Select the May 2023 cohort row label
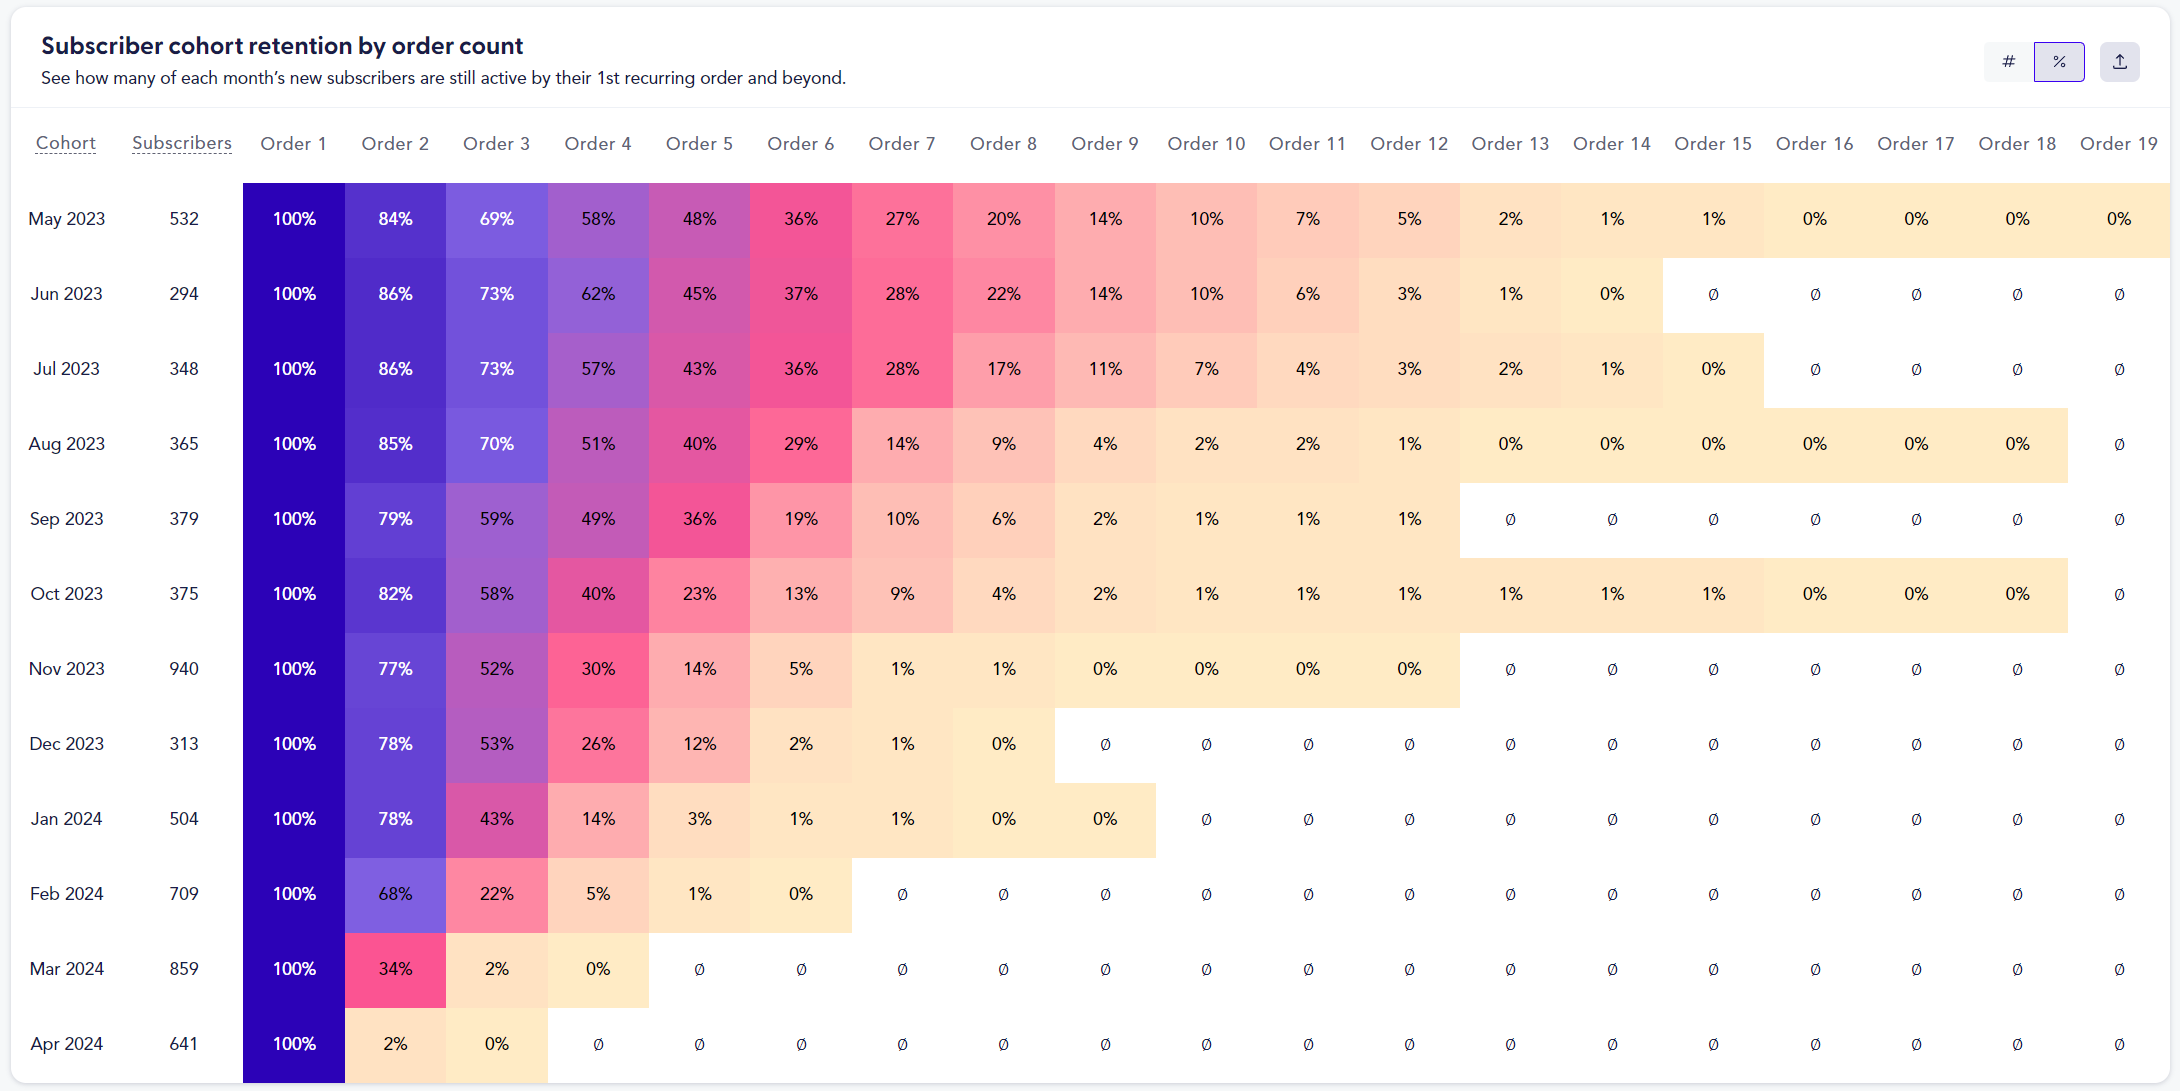The height and width of the screenshot is (1091, 2180). (66, 218)
